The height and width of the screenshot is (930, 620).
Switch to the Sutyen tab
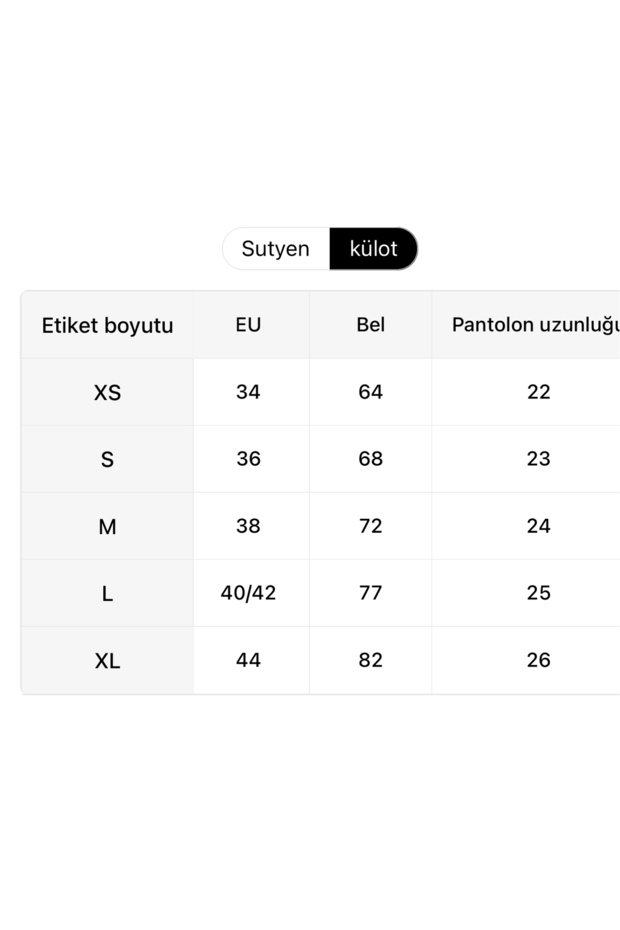pyautogui.click(x=275, y=249)
